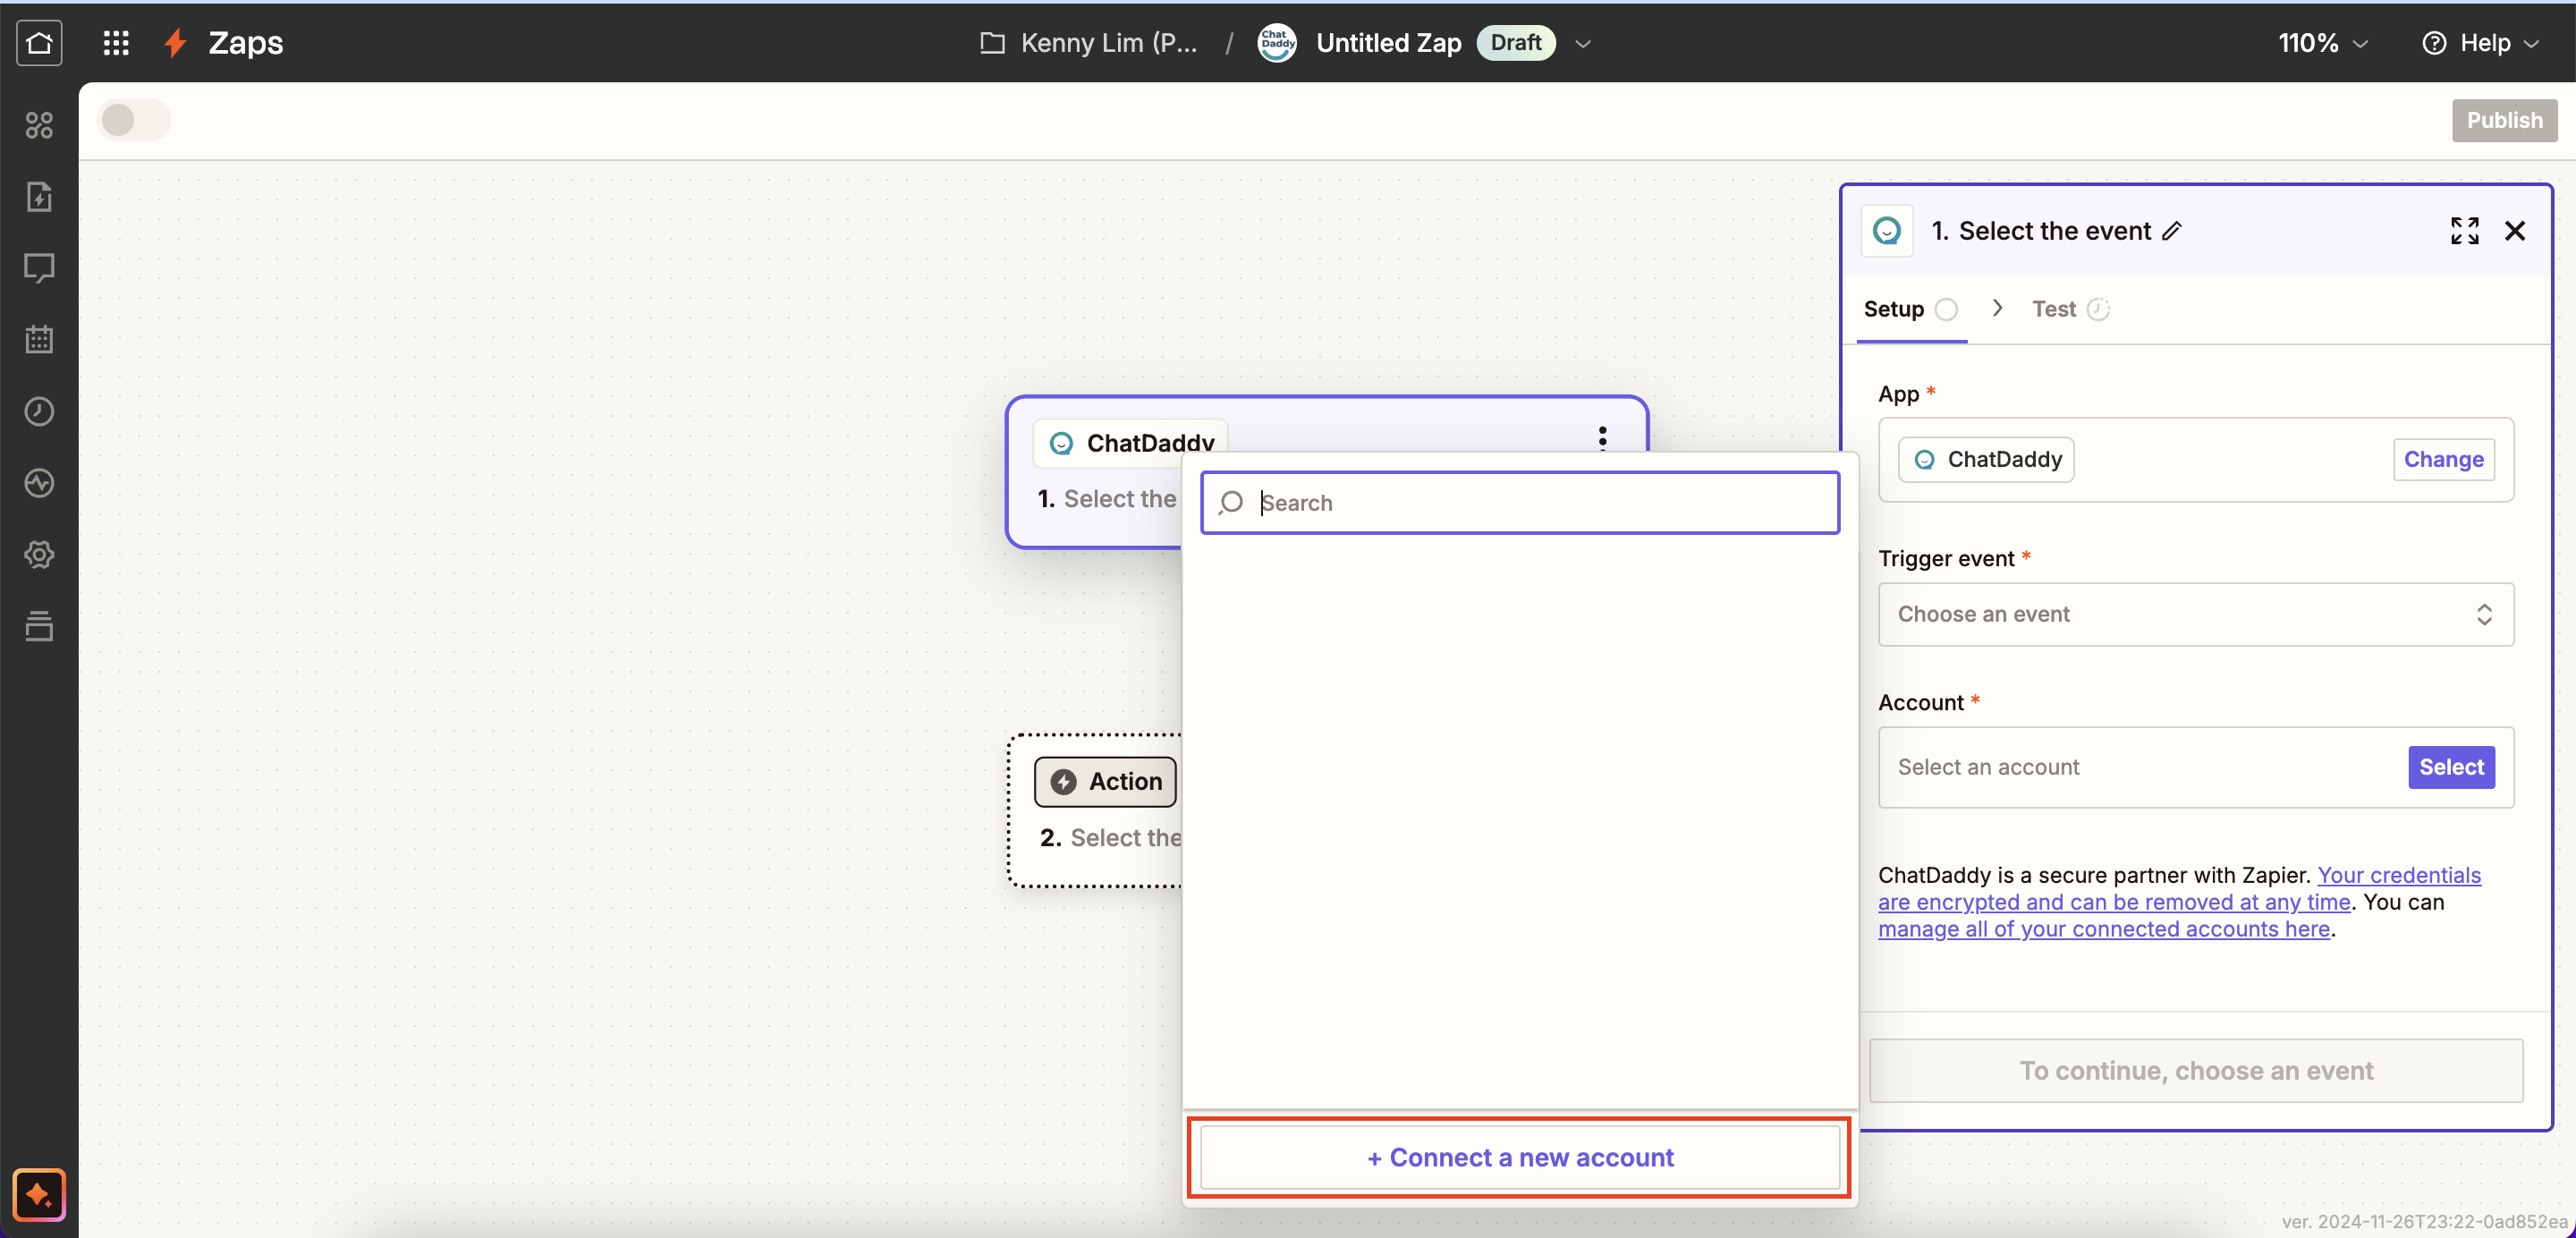This screenshot has width=2576, height=1238.
Task: Expand the Untitled Zap draft chevron
Action: point(1583,43)
